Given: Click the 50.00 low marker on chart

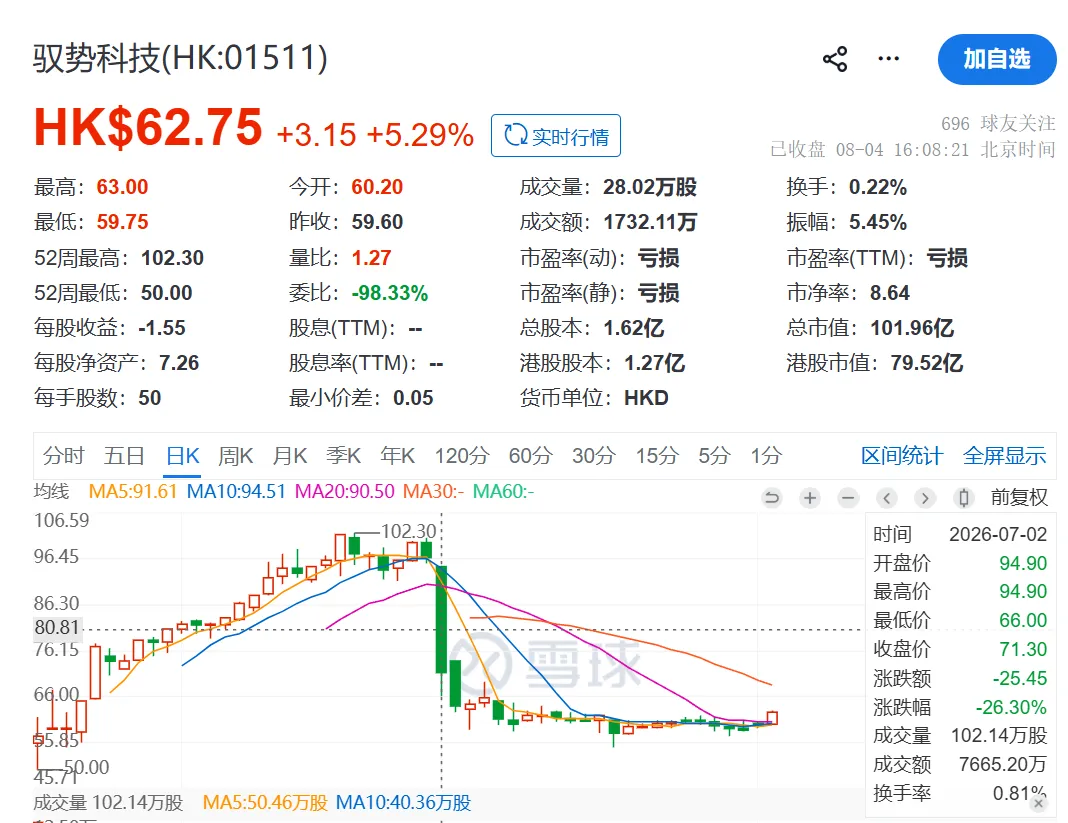Looking at the screenshot, I should pyautogui.click(x=87, y=767).
